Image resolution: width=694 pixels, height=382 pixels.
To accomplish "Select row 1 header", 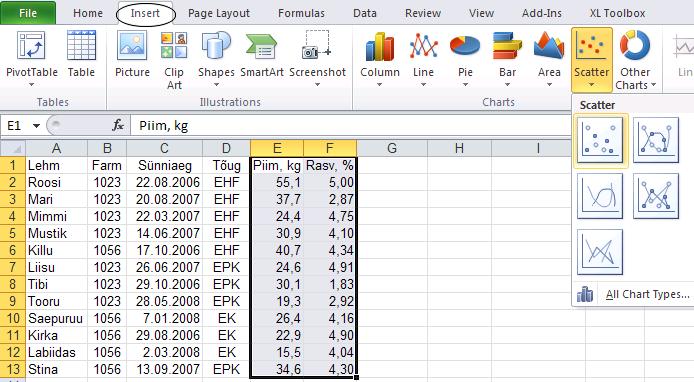I will coord(13,166).
